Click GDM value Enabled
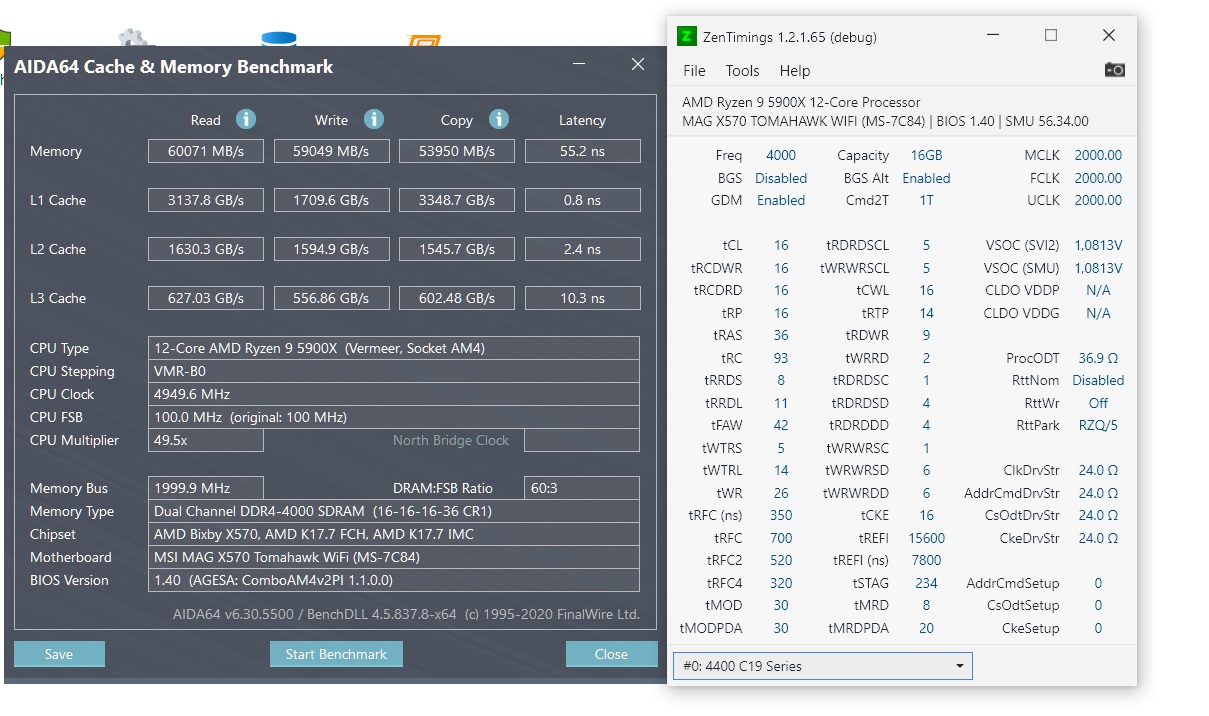The image size is (1209, 716). tap(781, 200)
